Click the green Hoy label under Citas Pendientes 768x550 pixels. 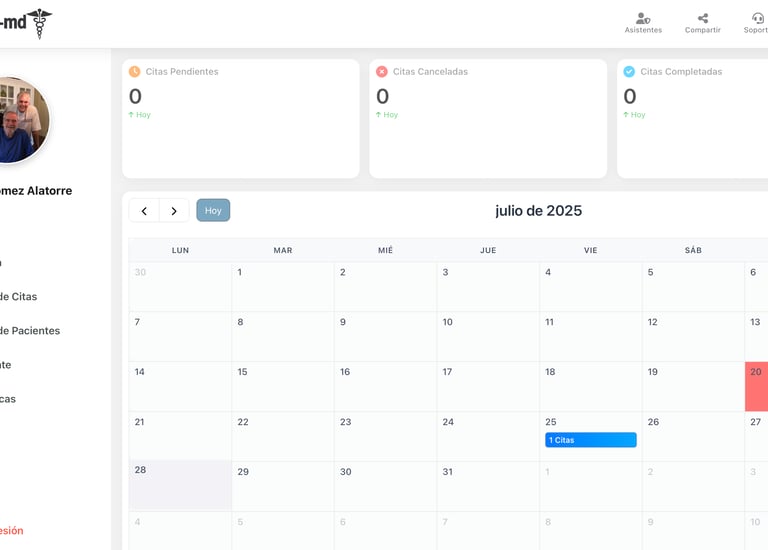(x=140, y=115)
